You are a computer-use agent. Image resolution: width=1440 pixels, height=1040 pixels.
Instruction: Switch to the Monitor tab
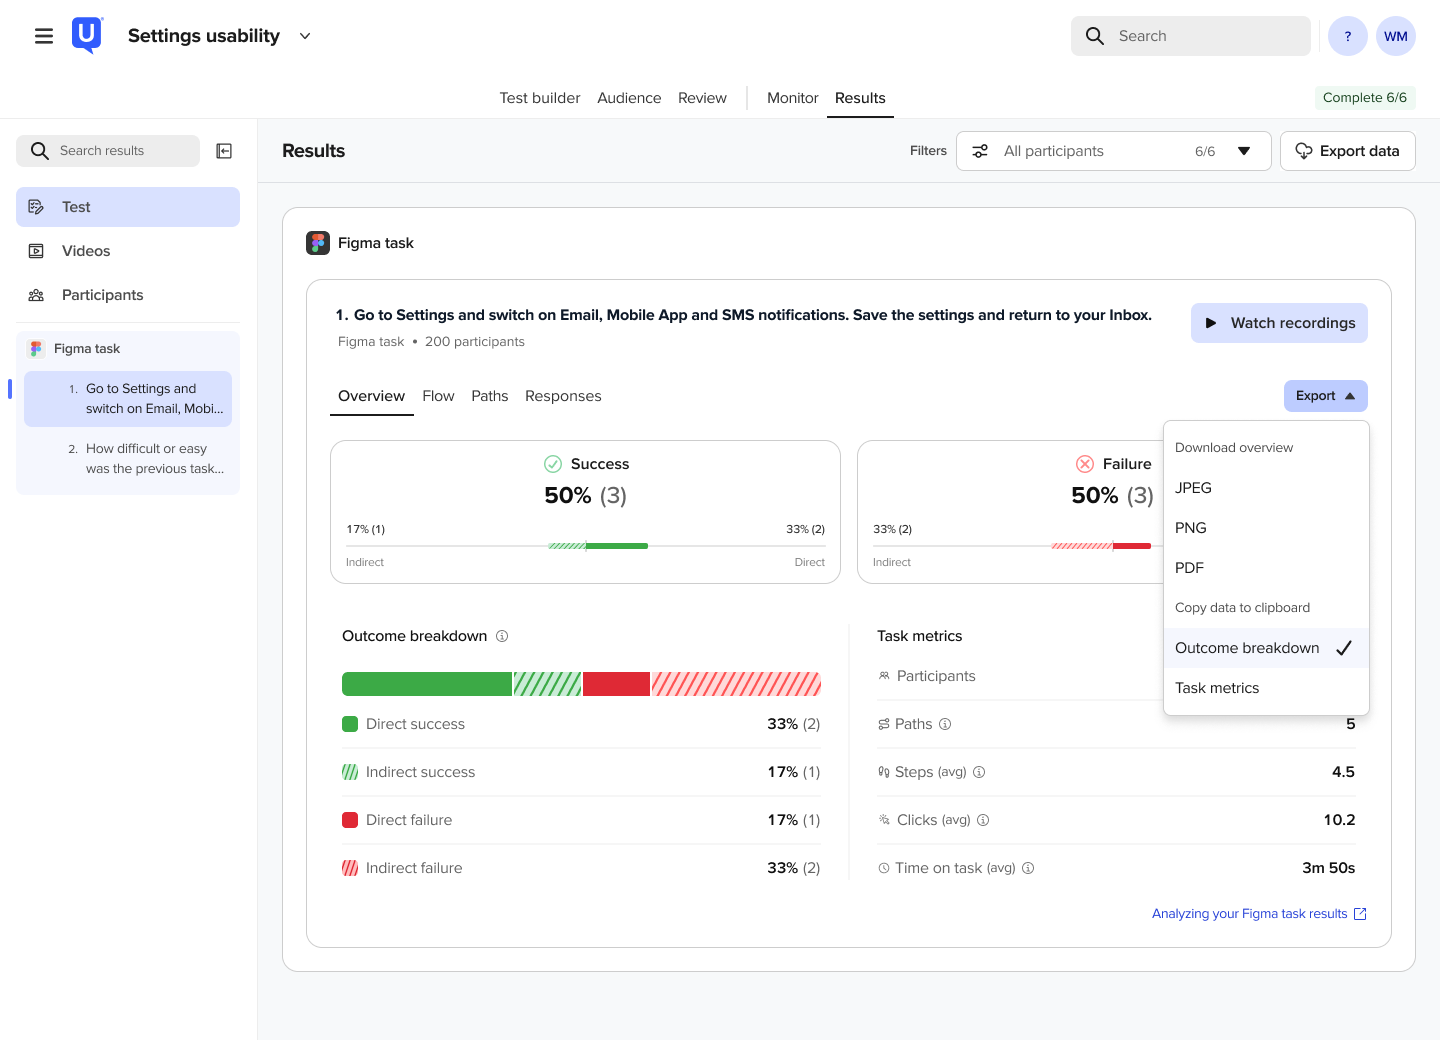pyautogui.click(x=793, y=98)
